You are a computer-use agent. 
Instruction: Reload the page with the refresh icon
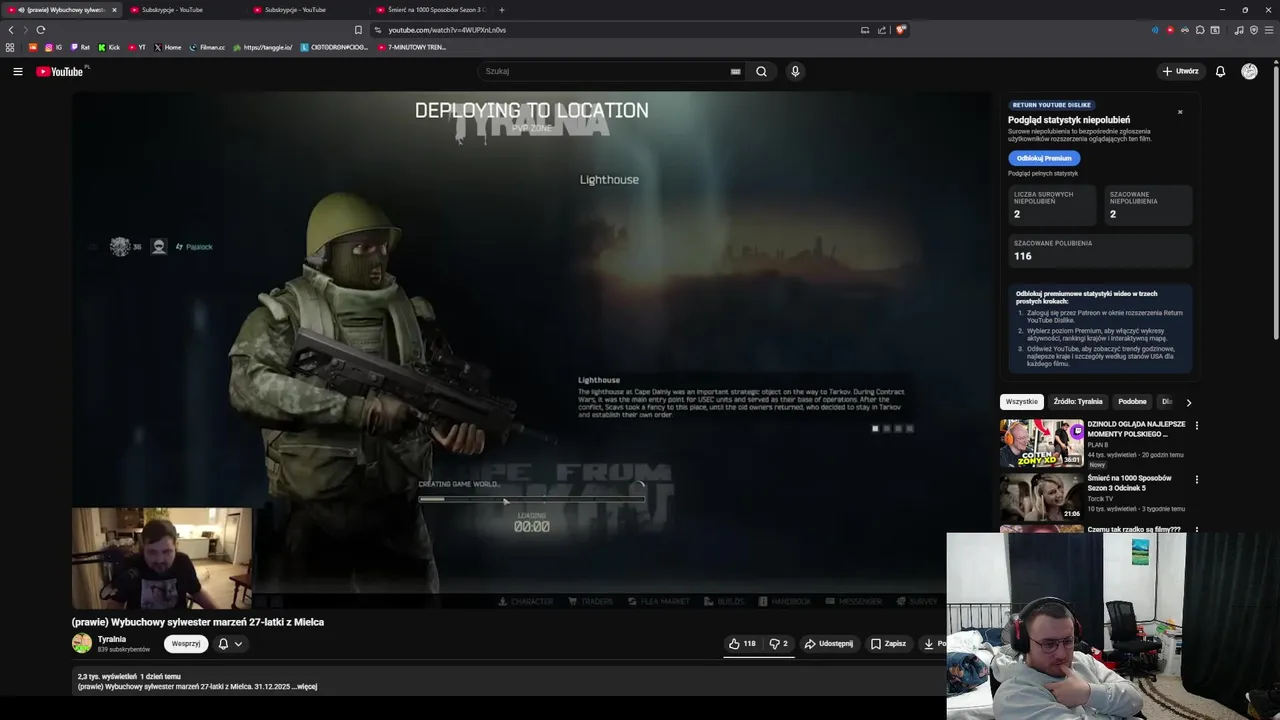point(40,30)
